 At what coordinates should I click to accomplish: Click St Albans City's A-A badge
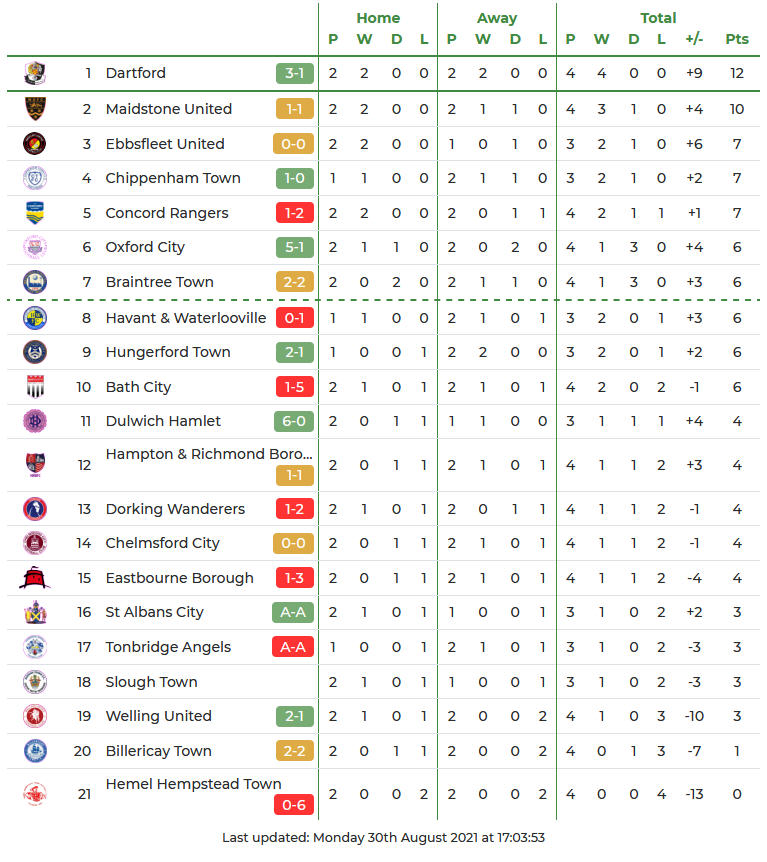[292, 612]
